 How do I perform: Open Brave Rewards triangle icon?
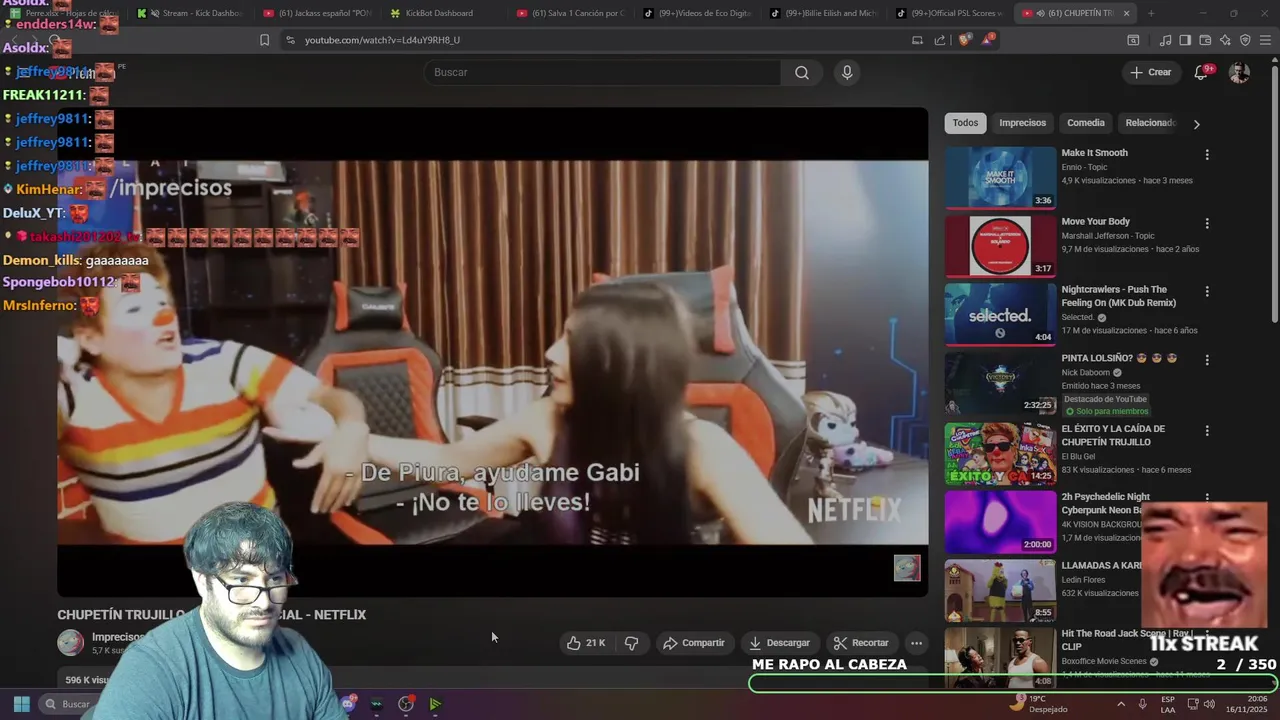click(988, 40)
